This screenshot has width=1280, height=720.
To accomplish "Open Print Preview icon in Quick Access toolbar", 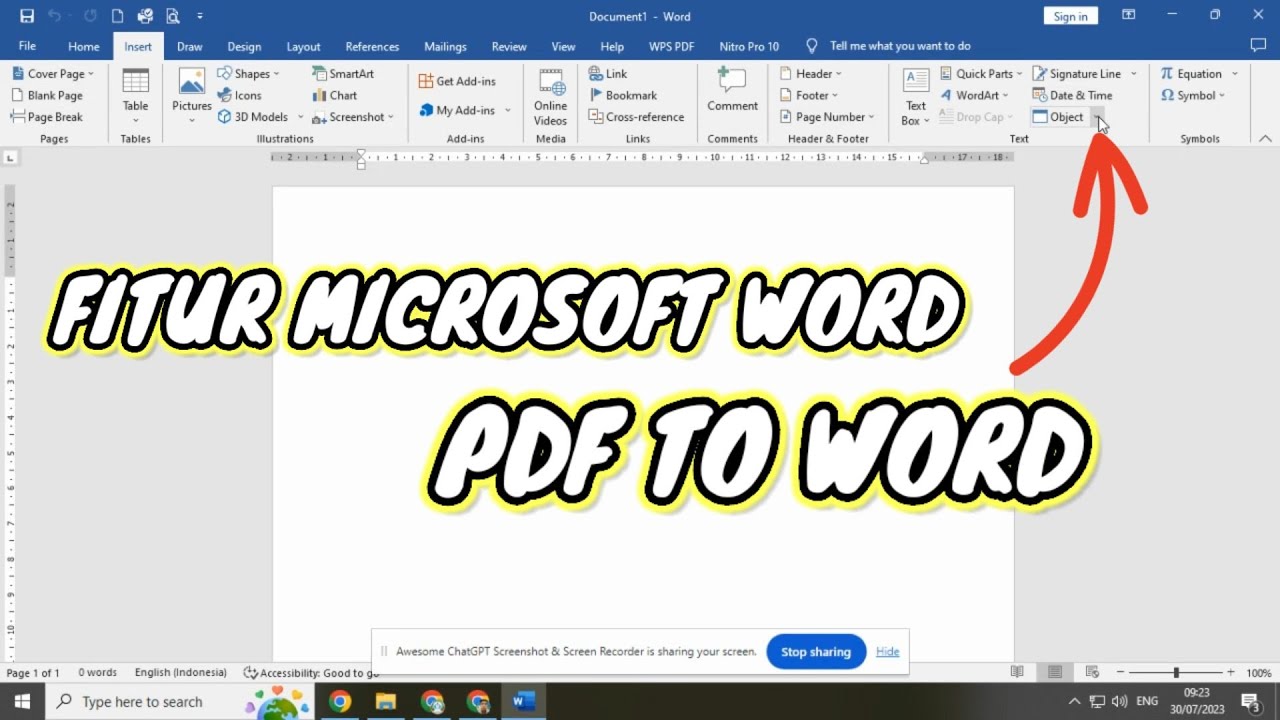I will pos(173,16).
